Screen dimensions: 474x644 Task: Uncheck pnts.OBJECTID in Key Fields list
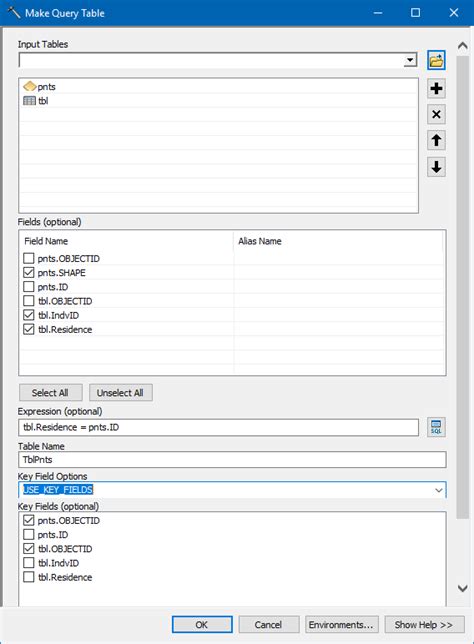[29, 520]
